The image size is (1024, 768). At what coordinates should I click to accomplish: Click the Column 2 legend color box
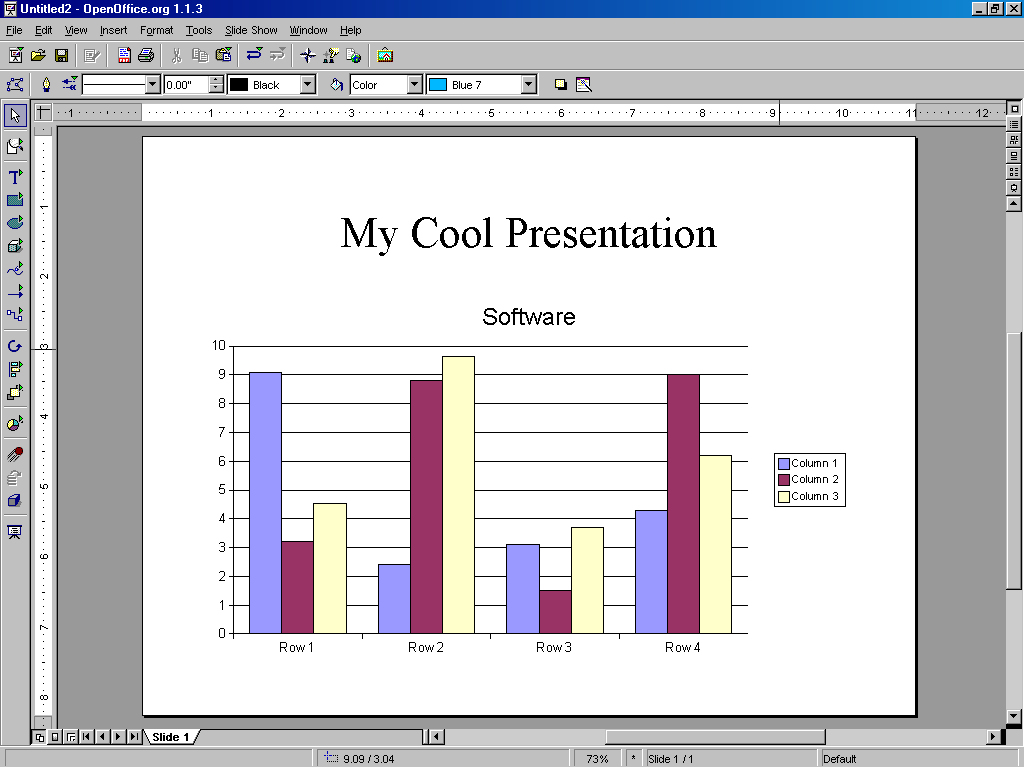point(784,480)
